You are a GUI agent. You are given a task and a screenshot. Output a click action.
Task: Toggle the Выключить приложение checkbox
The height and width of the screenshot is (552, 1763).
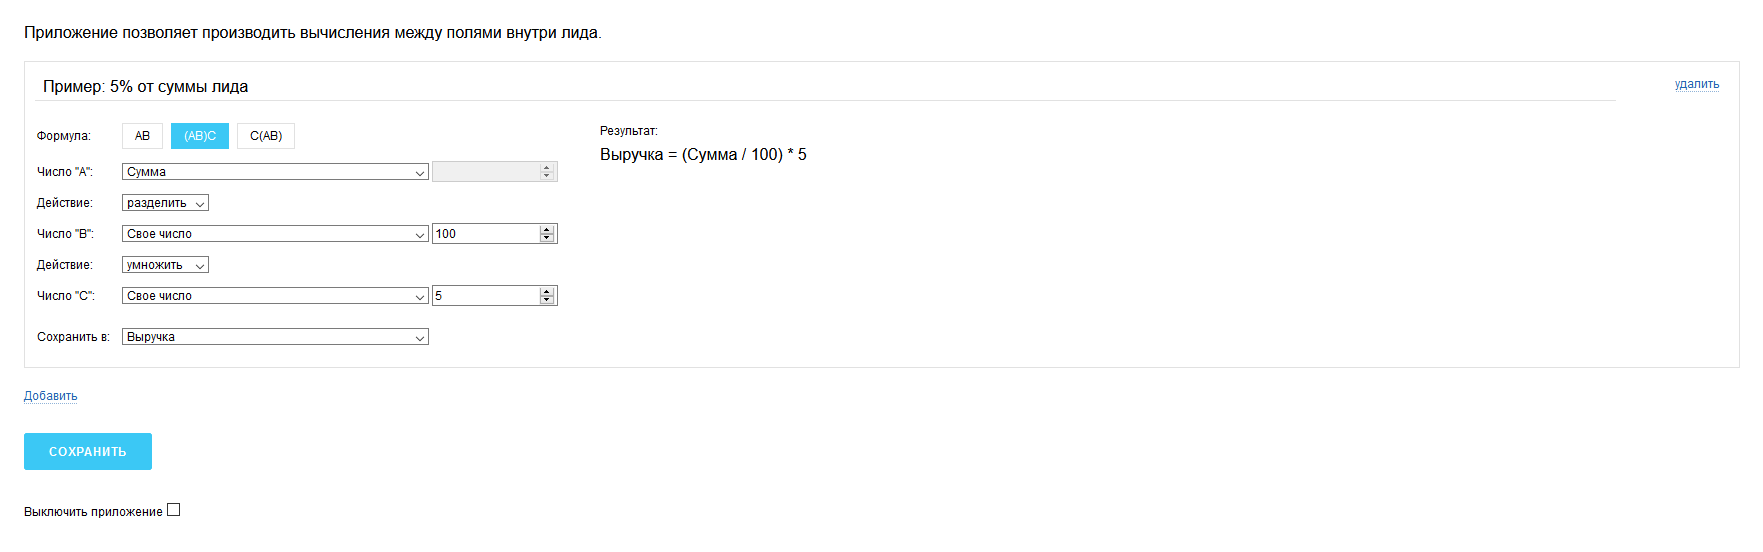click(174, 510)
